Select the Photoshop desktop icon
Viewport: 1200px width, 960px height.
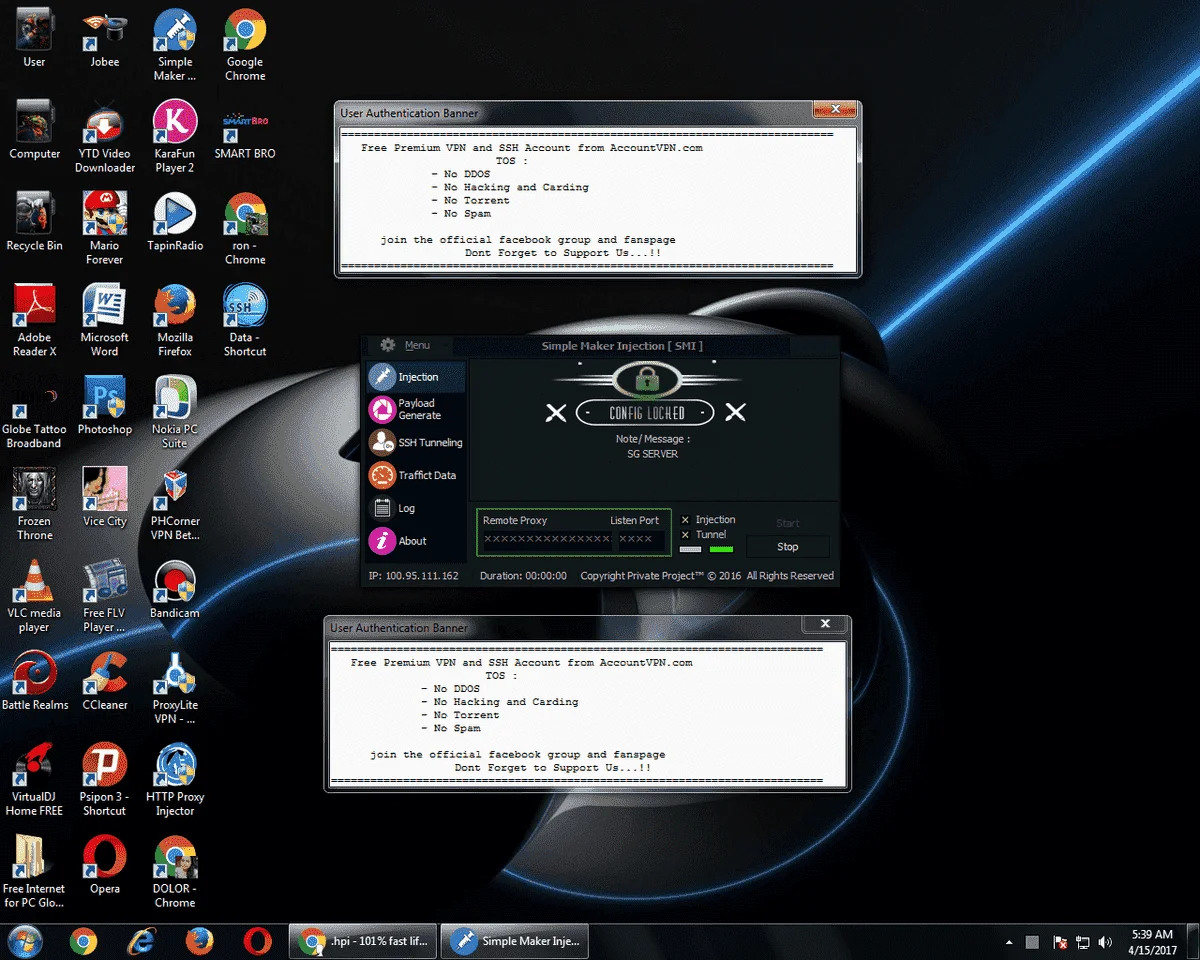(x=105, y=406)
